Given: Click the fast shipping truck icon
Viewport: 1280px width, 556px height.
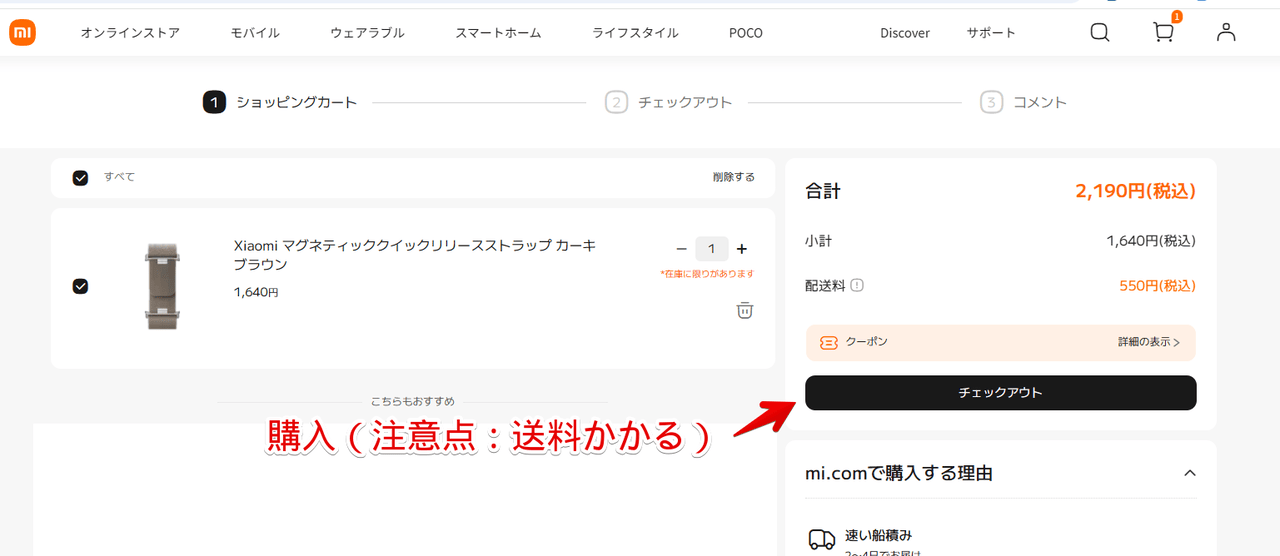Looking at the screenshot, I should pos(821,539).
